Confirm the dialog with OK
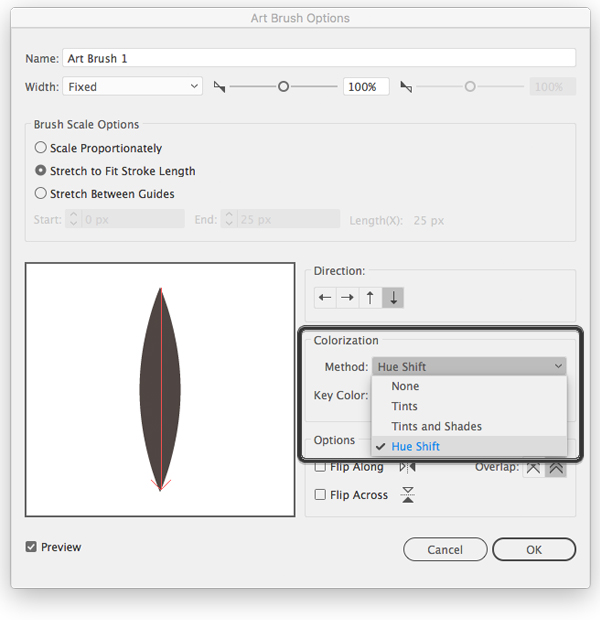 coord(534,550)
